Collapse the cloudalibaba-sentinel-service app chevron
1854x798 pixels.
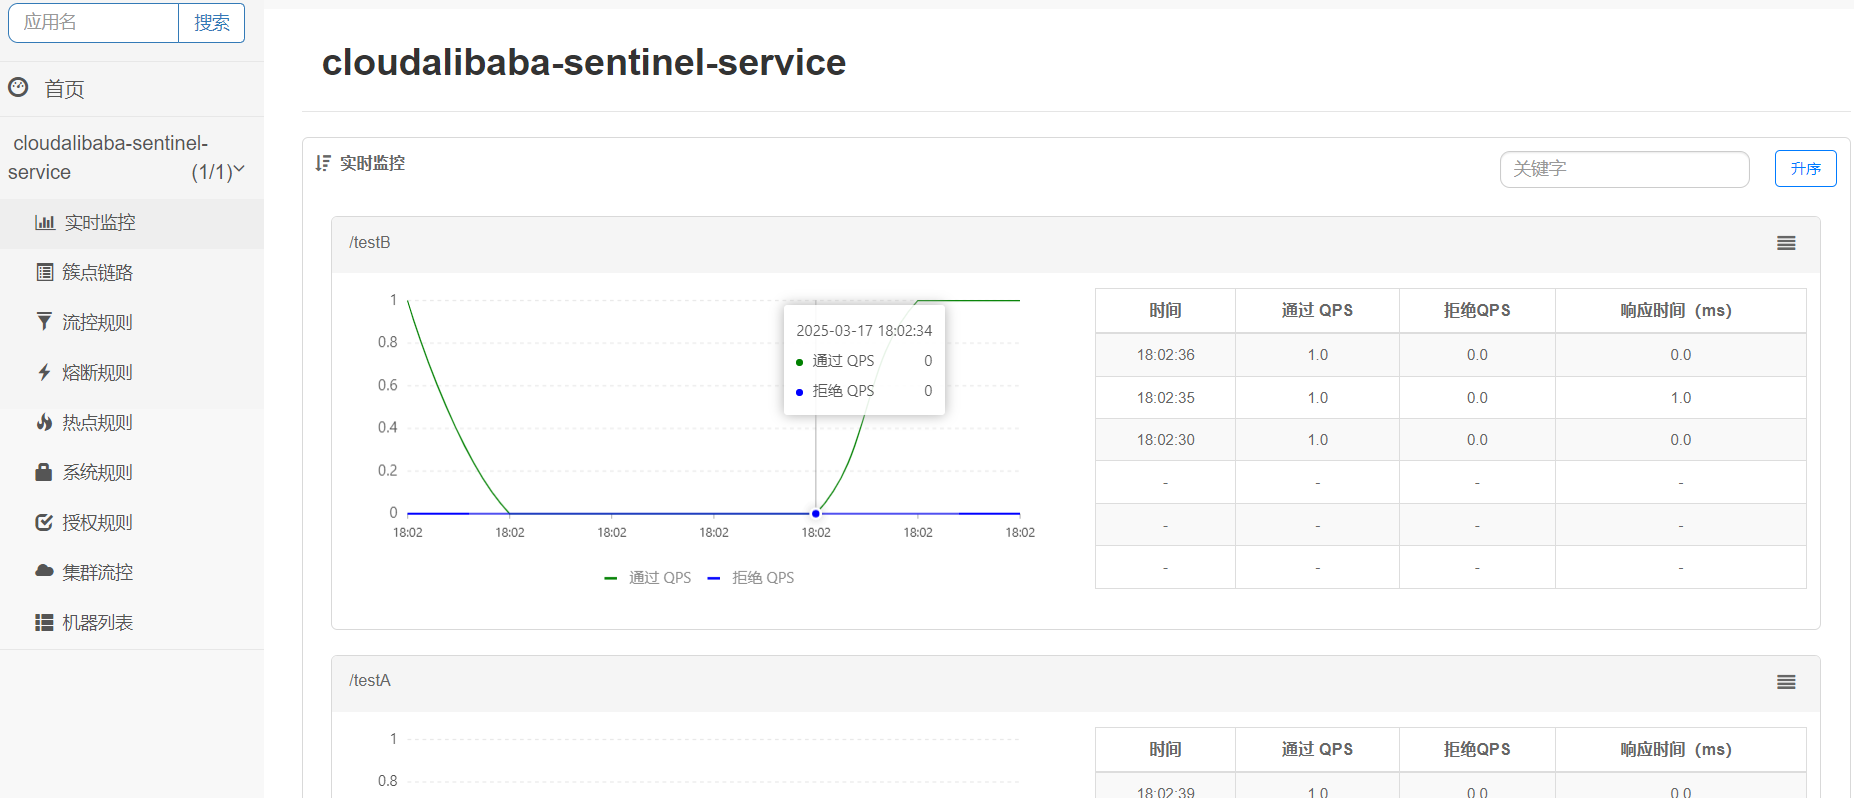tap(239, 169)
